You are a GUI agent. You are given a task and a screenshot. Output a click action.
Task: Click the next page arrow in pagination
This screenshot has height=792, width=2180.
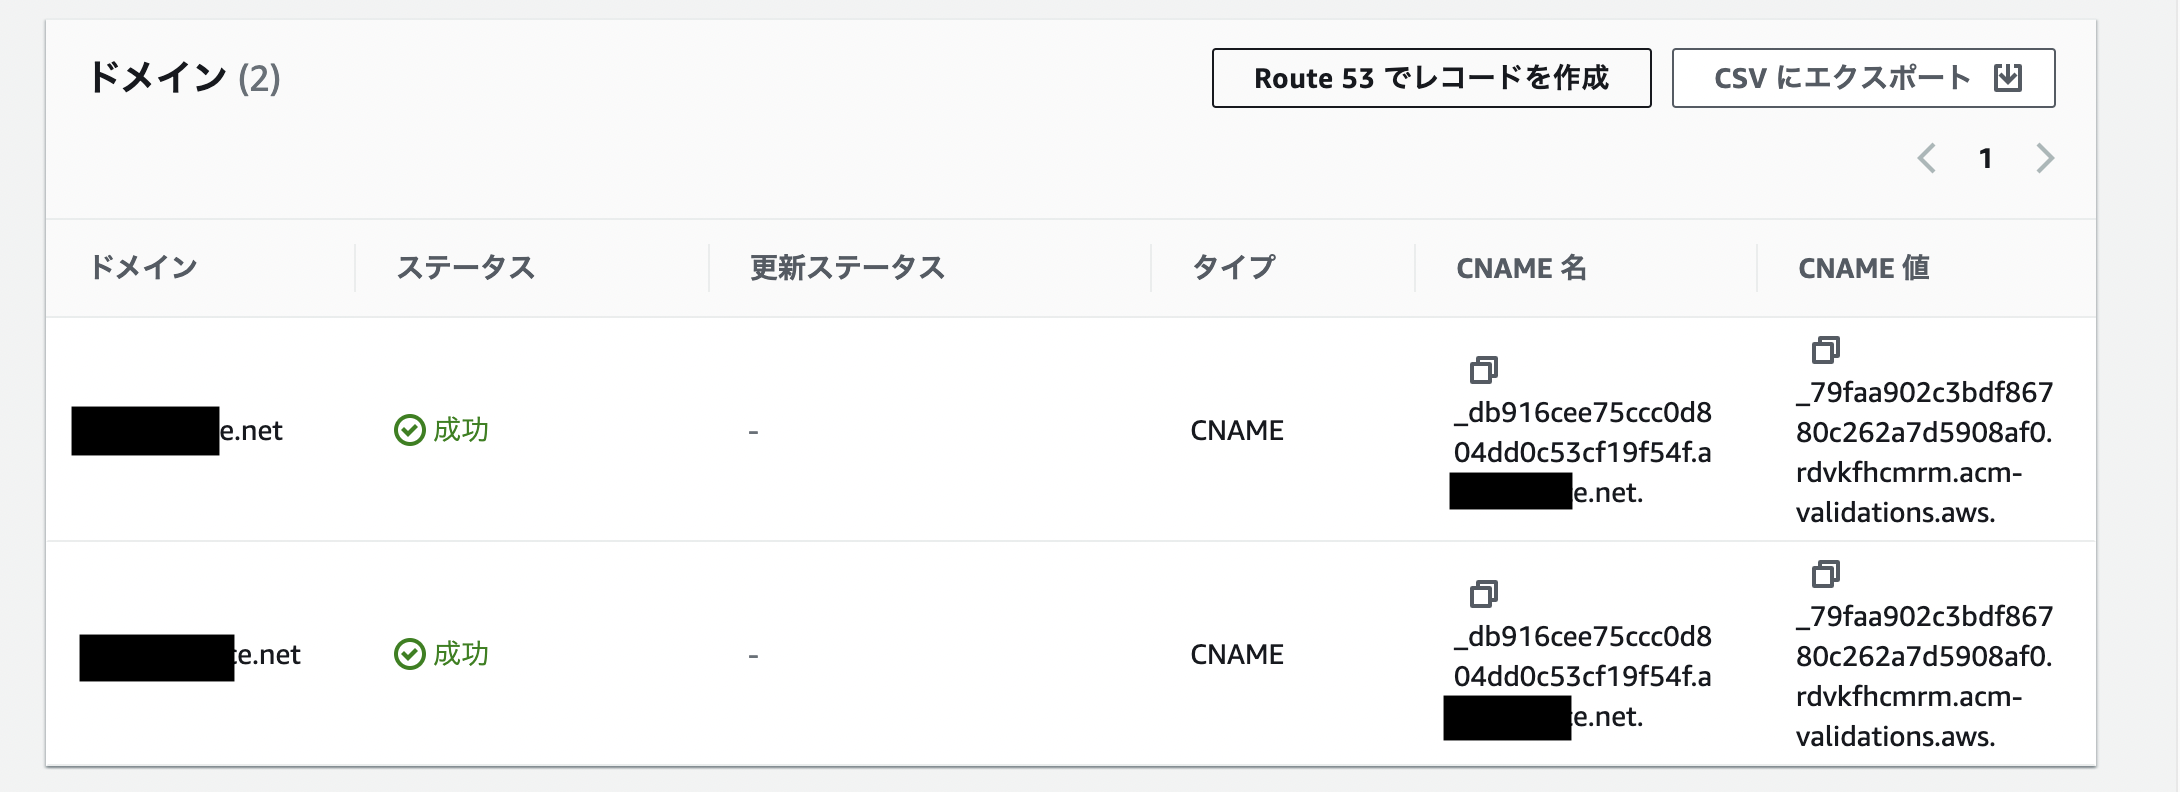[x=2047, y=157]
